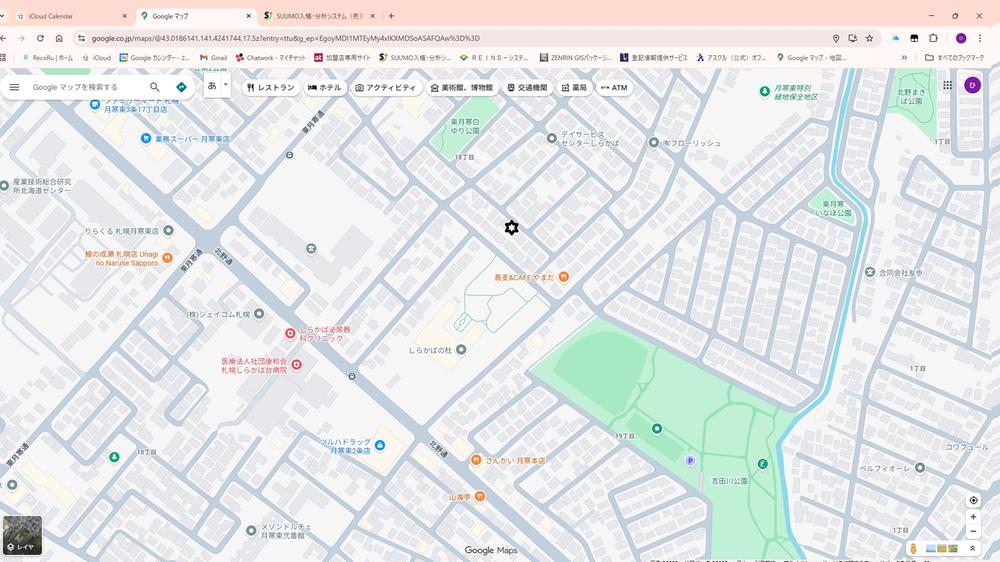Image resolution: width=1000 pixels, height=562 pixels.
Task: Toggle the レイヤ layer view thumbnail
Action: tap(22, 535)
